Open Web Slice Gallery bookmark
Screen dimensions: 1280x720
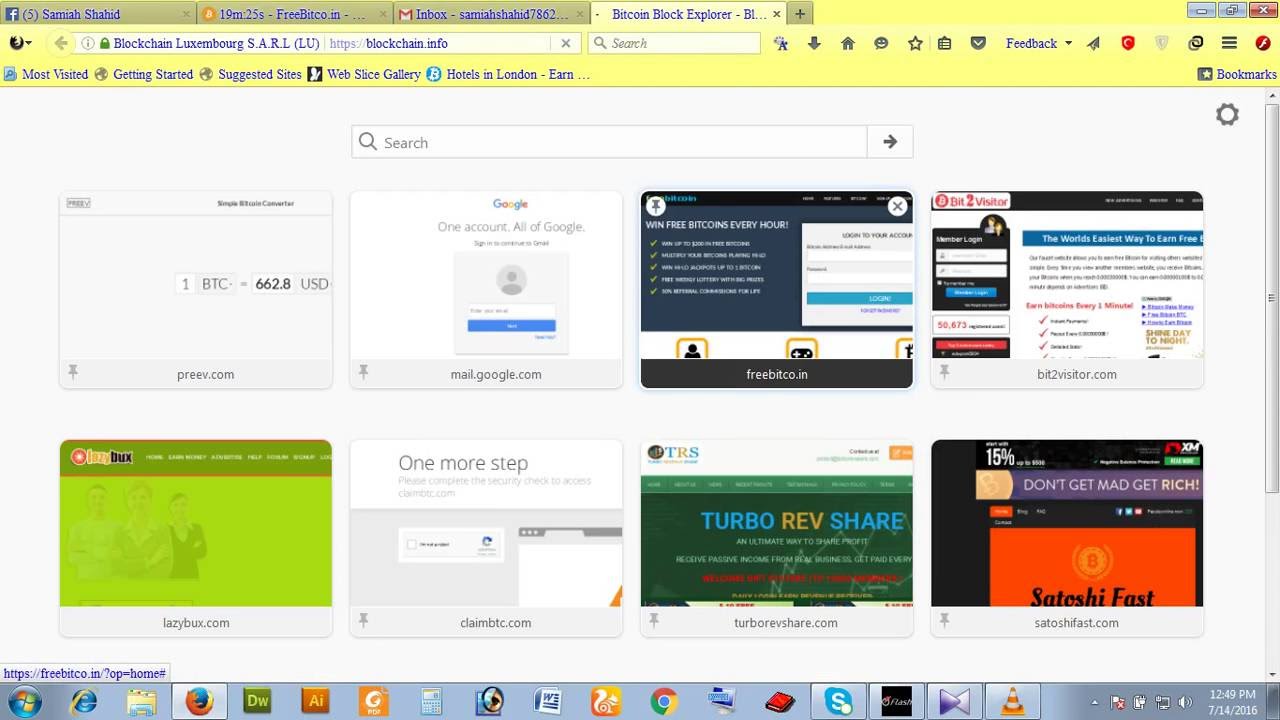365,74
